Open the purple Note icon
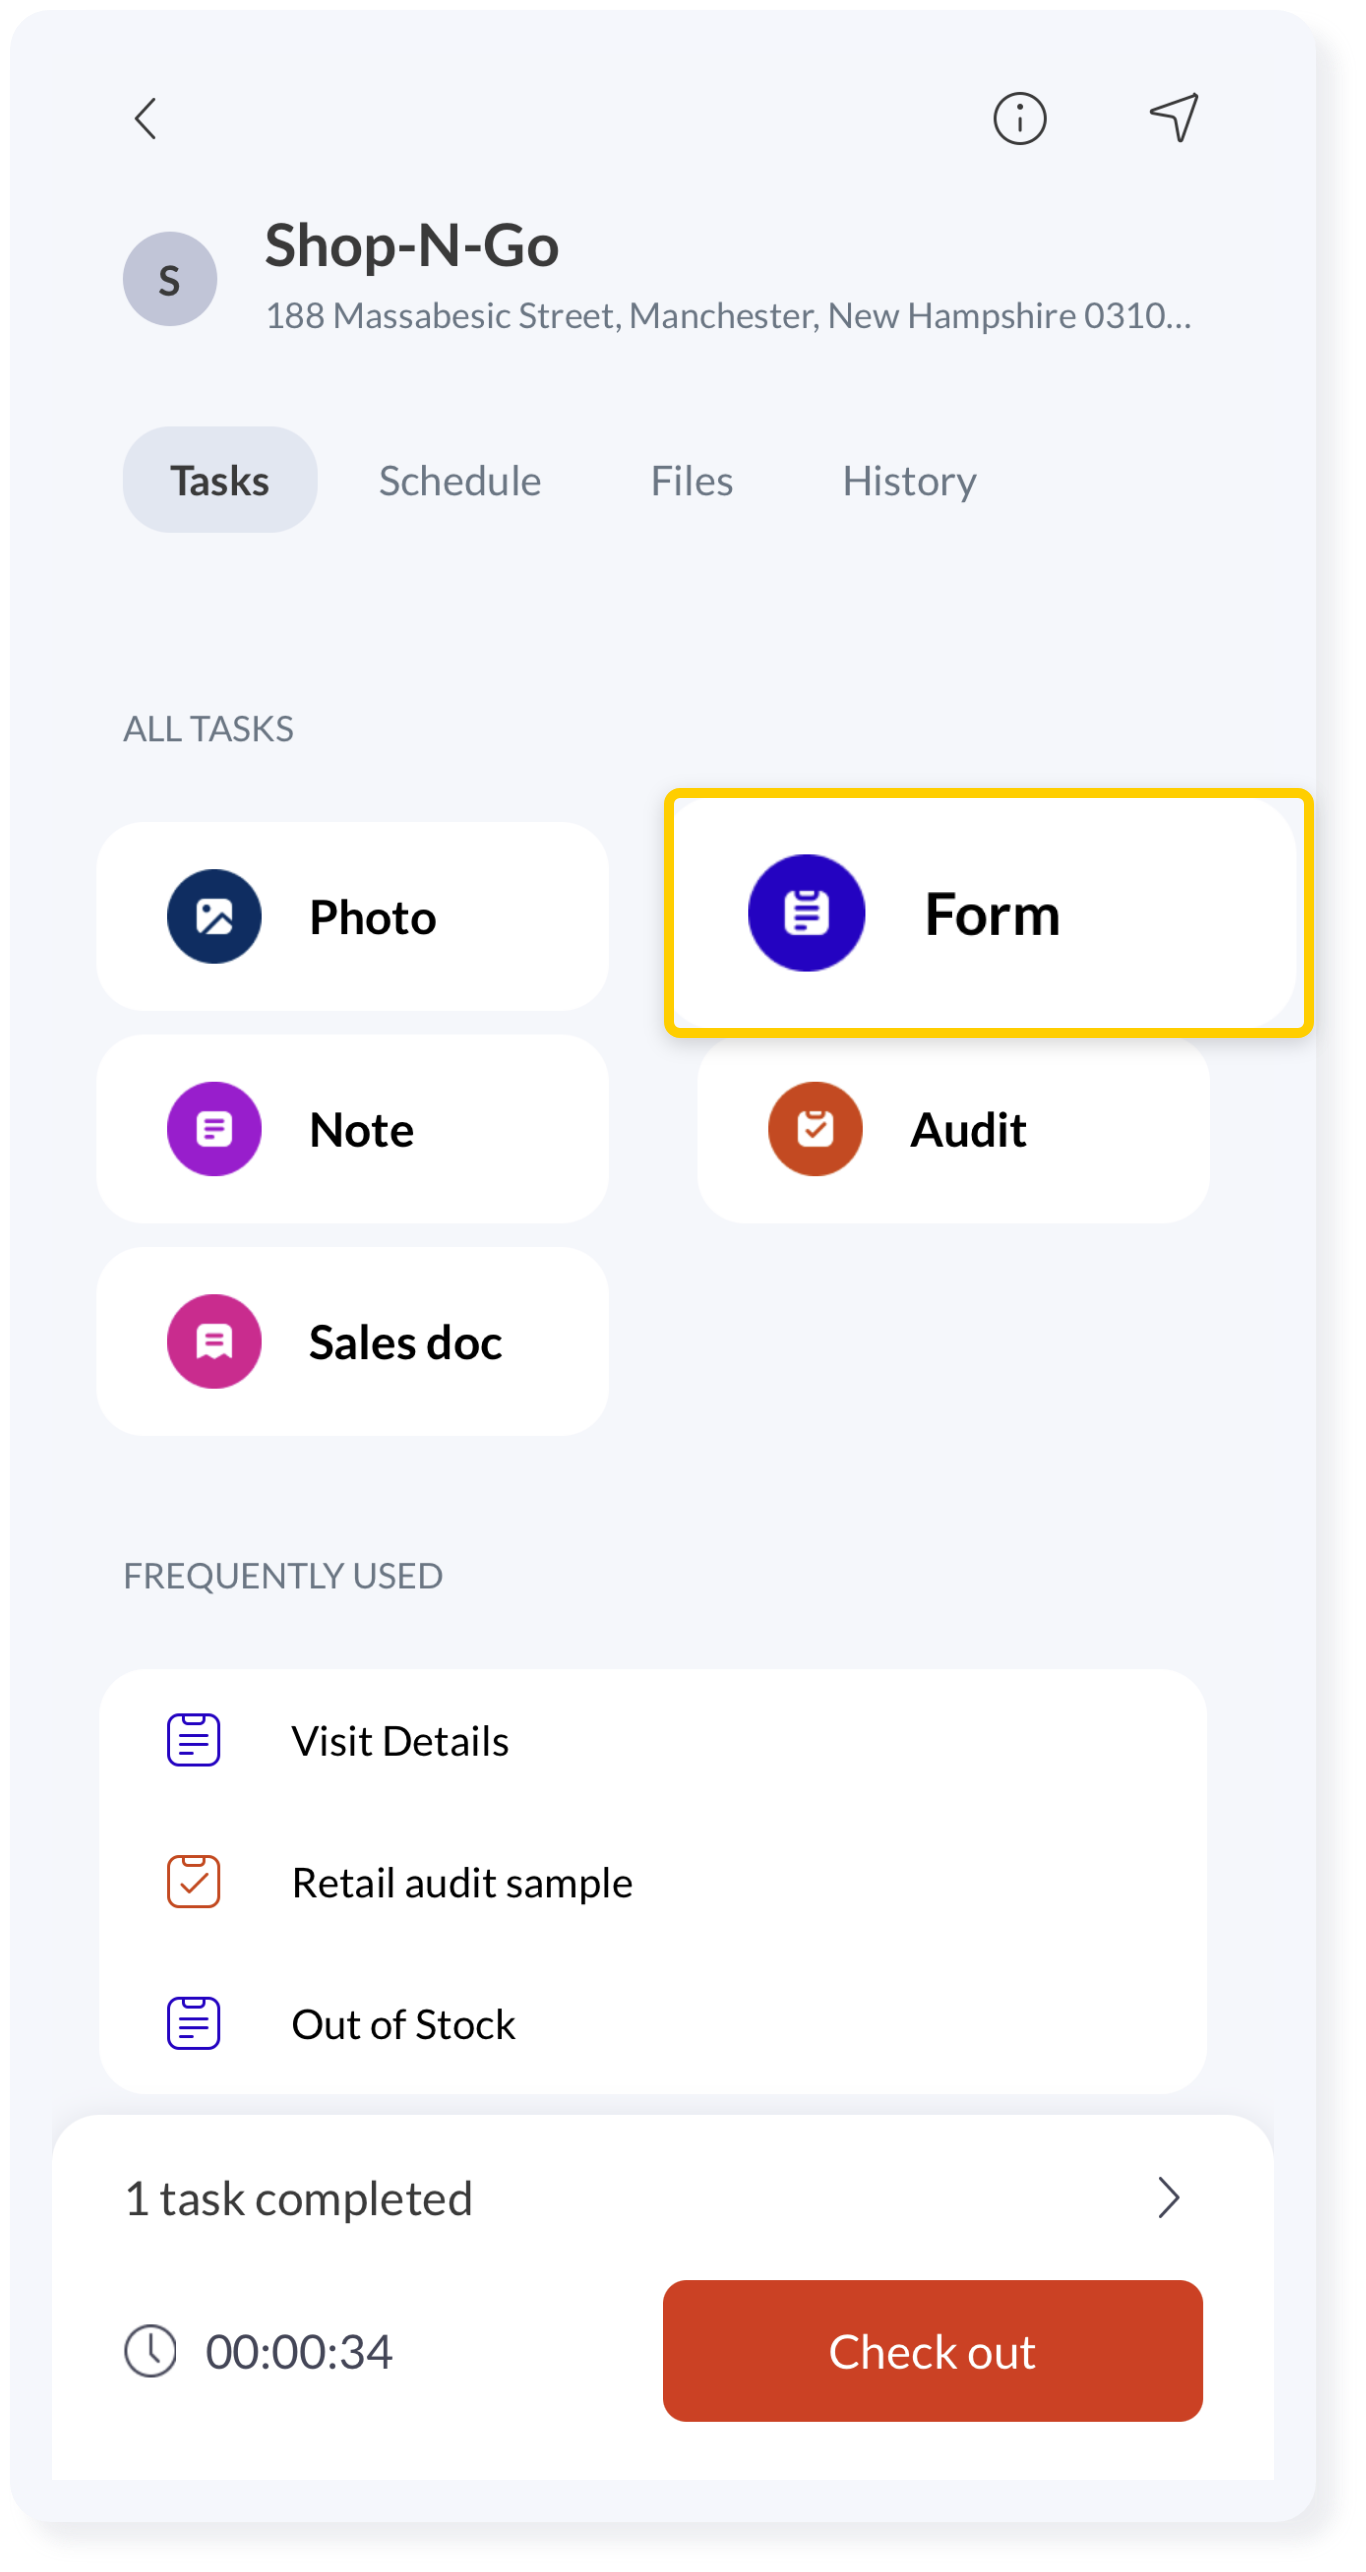This screenshot has height=2572, width=1366. (214, 1130)
